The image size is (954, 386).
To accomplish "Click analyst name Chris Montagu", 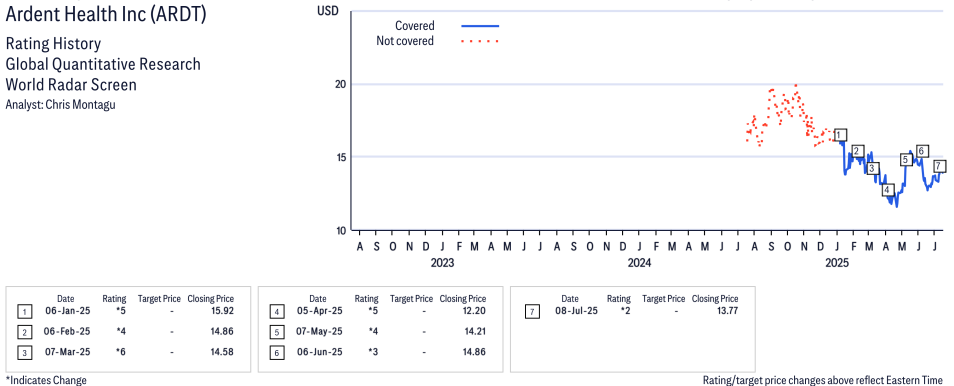I will [81, 105].
